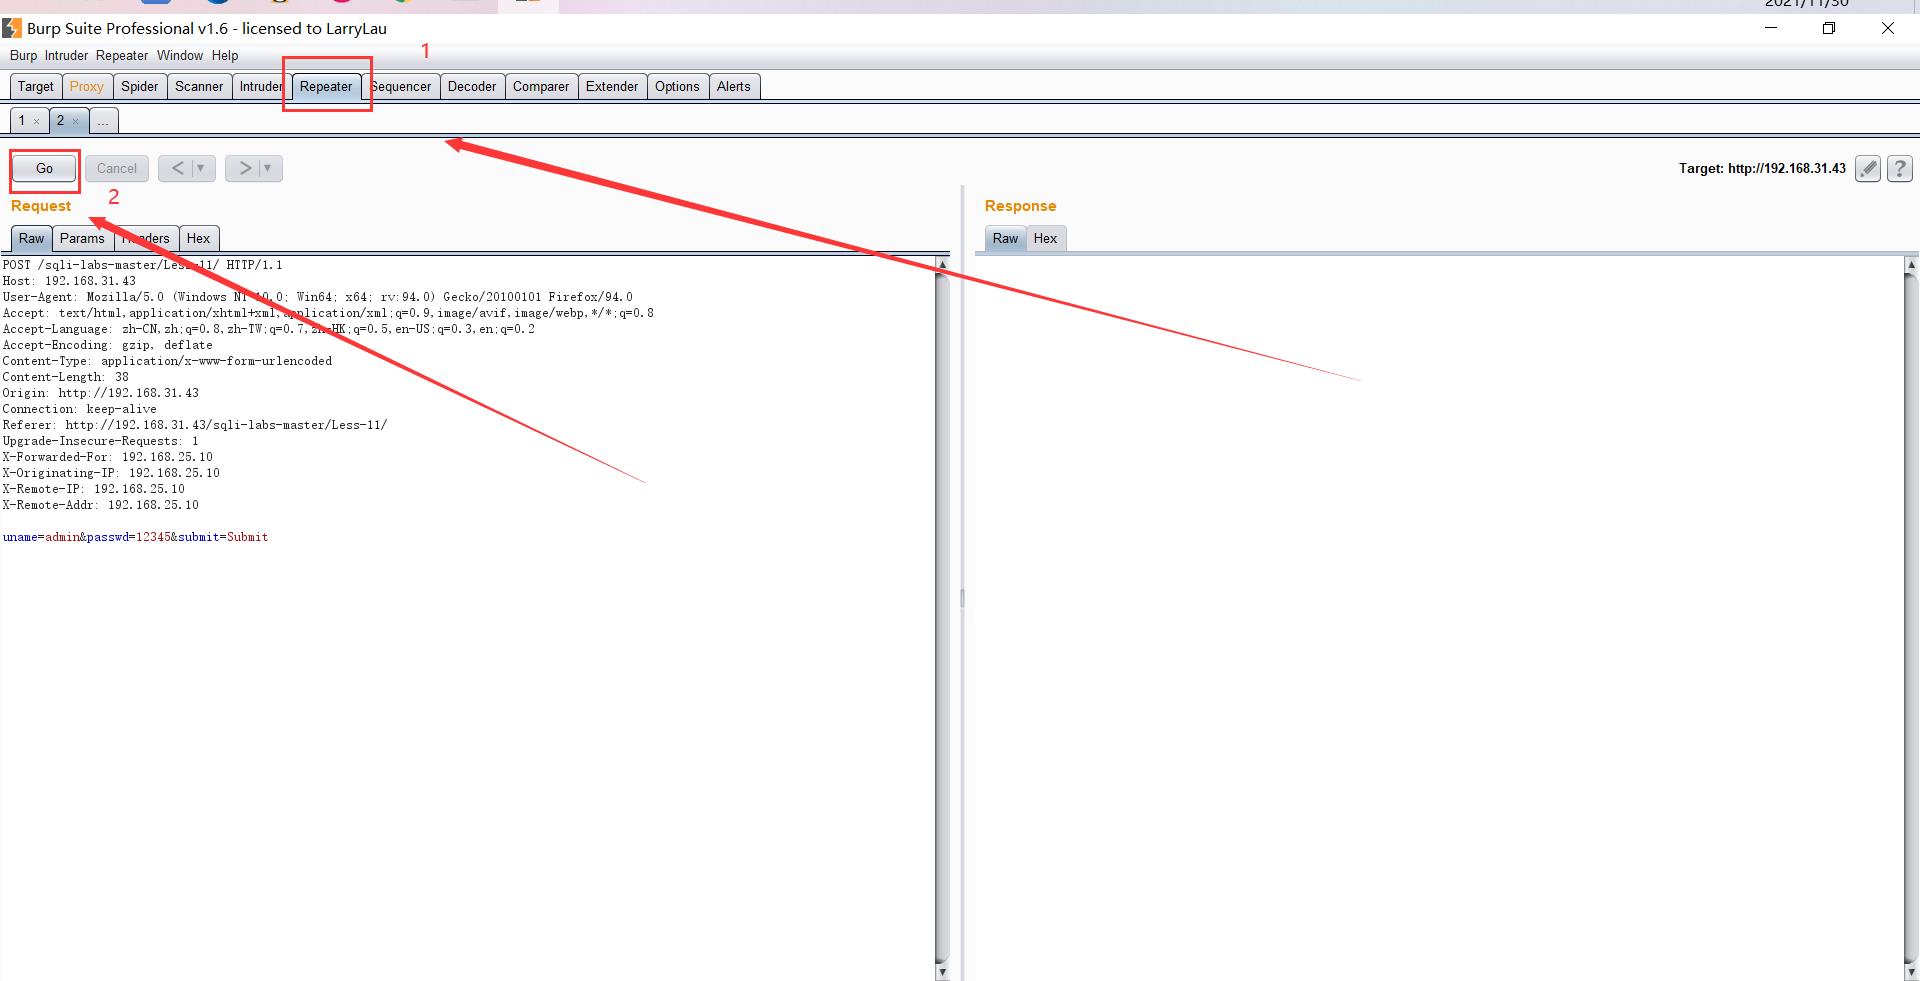The image size is (1920, 981).
Task: Click the Host: 192.168.31.43 header line
Action: pos(69,281)
